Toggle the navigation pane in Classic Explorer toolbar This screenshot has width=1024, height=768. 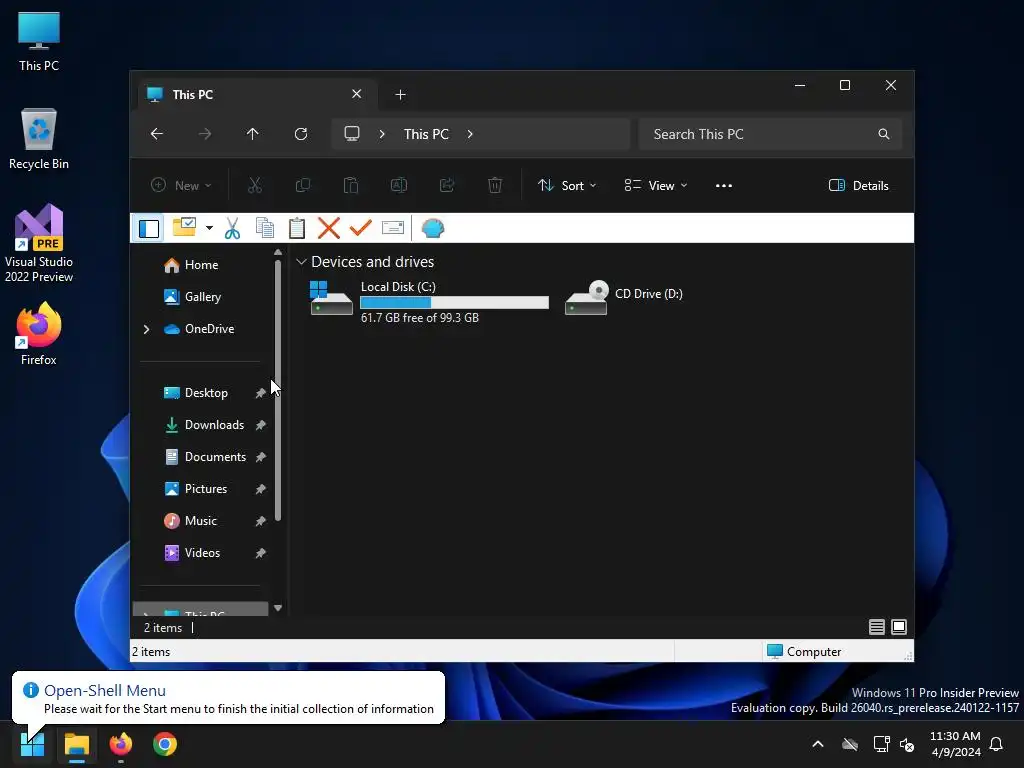[149, 229]
